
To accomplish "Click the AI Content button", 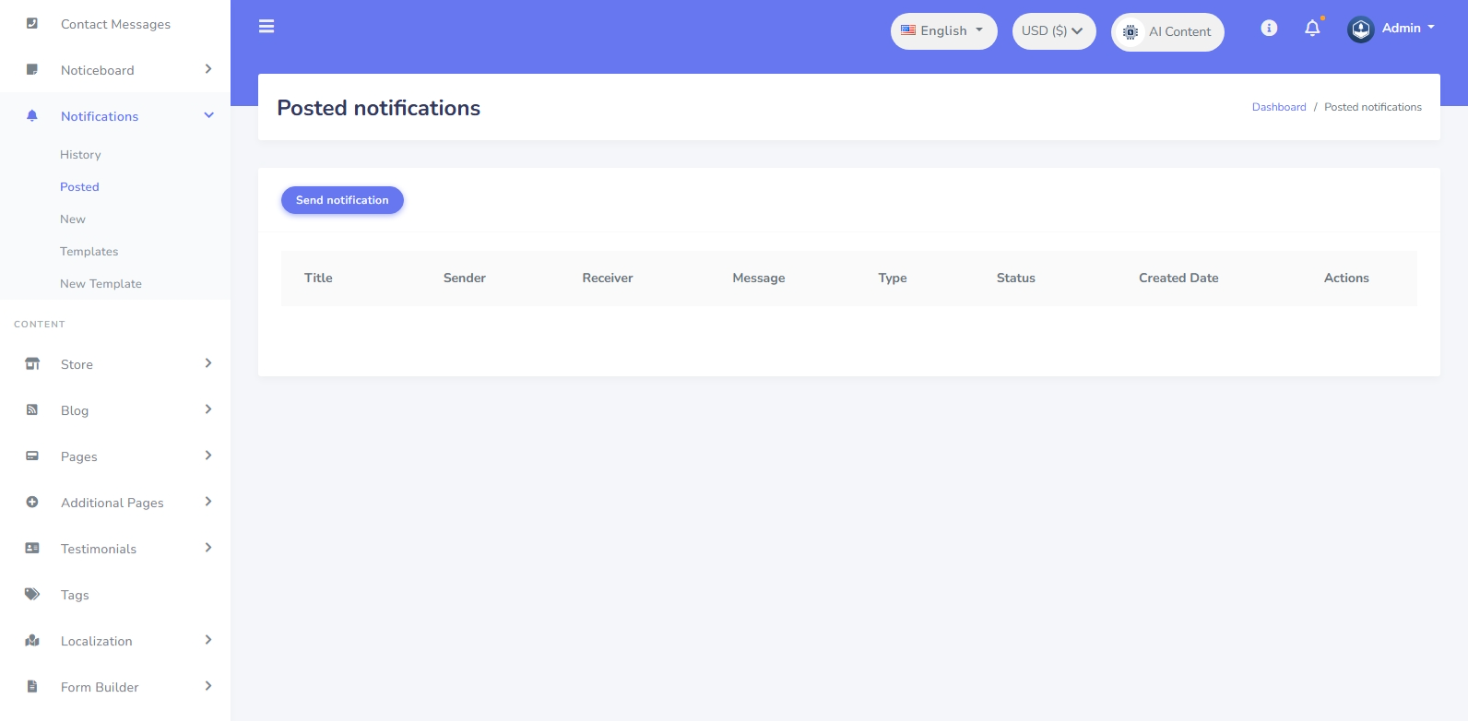I will (x=1167, y=32).
